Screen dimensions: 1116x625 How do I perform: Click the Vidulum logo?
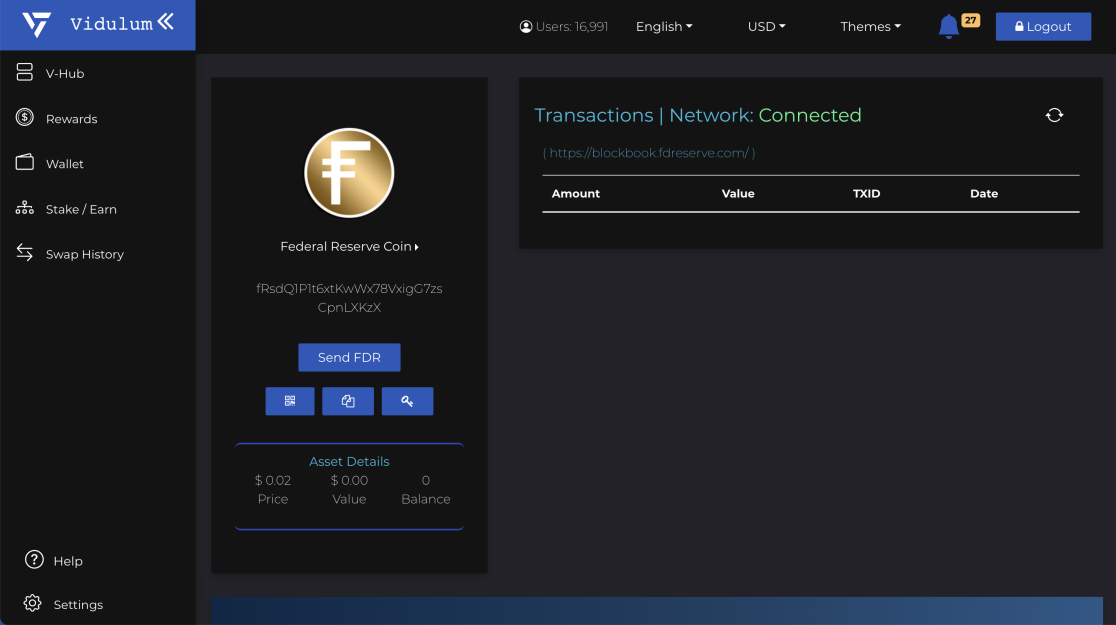pos(36,24)
